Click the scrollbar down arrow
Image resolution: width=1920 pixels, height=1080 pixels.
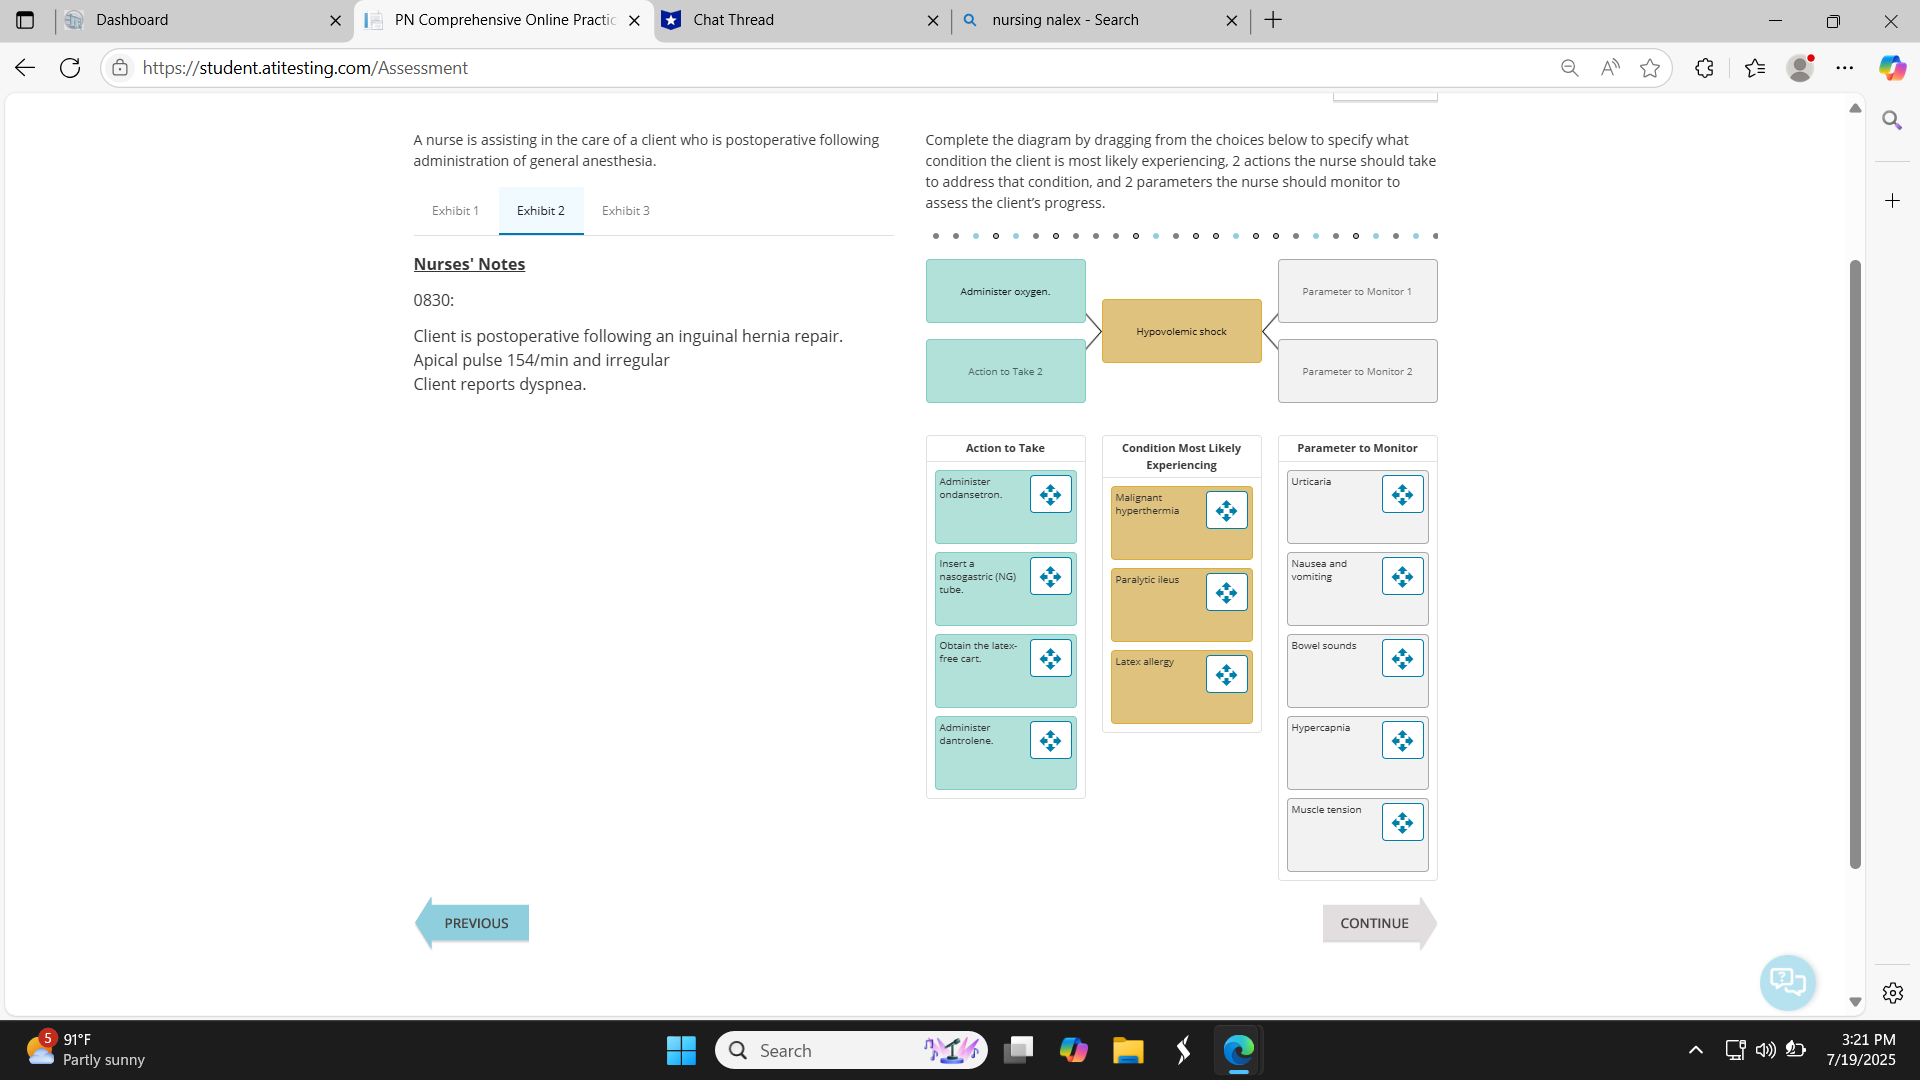(1856, 1000)
